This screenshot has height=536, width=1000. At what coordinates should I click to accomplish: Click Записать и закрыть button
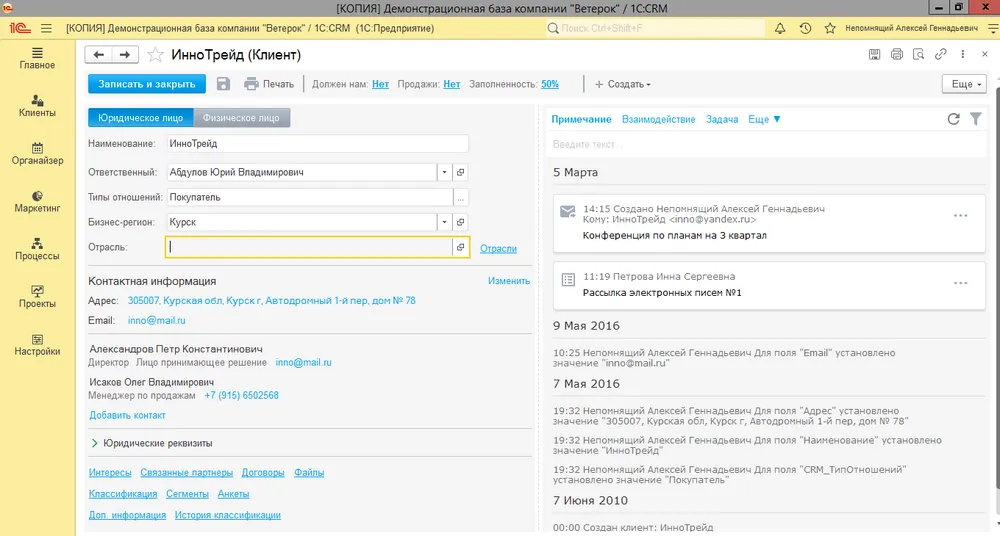pos(147,84)
